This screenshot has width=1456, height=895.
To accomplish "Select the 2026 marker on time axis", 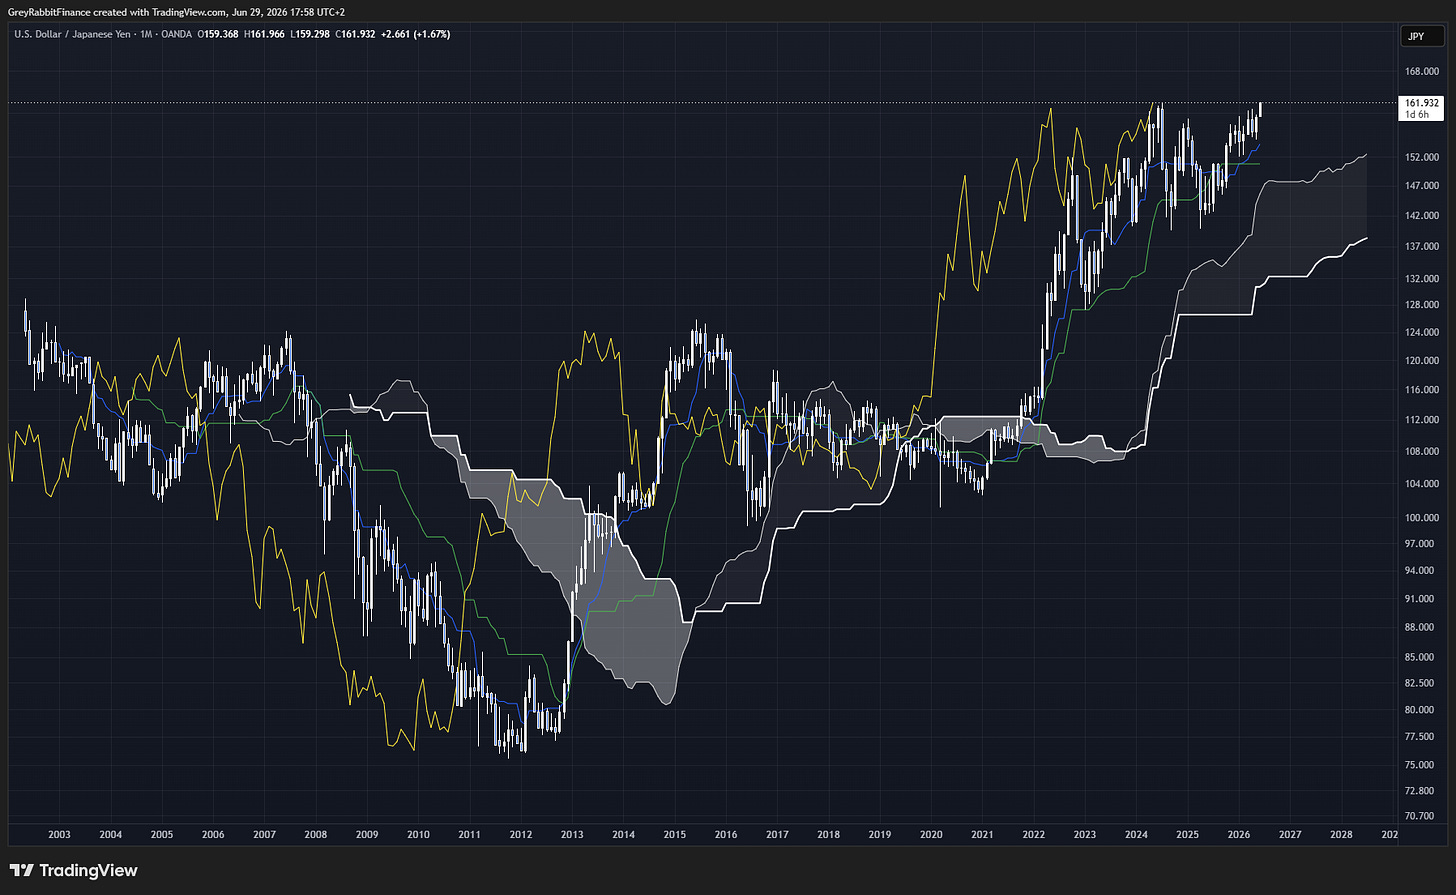I will [x=1238, y=834].
